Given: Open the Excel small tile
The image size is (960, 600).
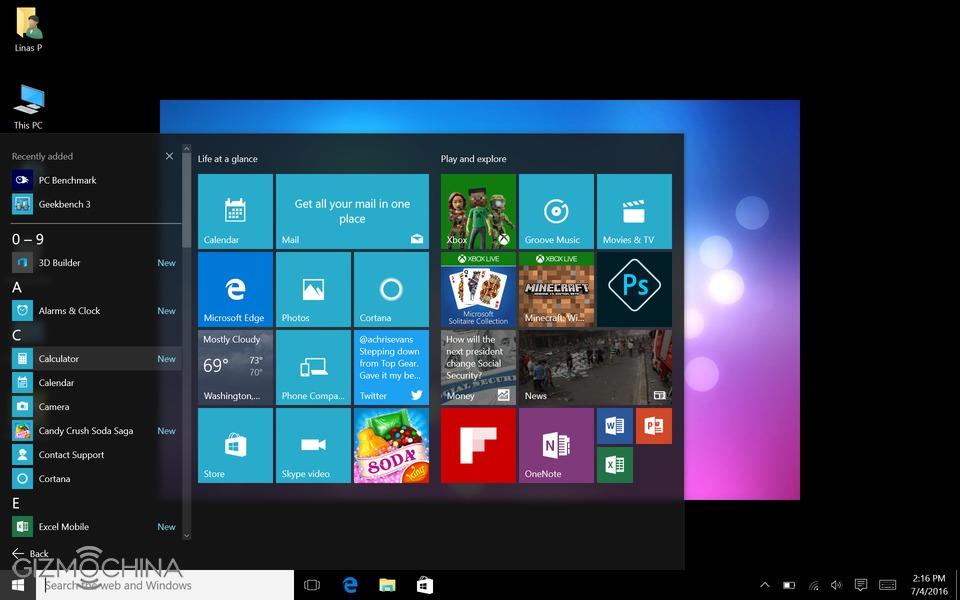Looking at the screenshot, I should click(x=614, y=465).
